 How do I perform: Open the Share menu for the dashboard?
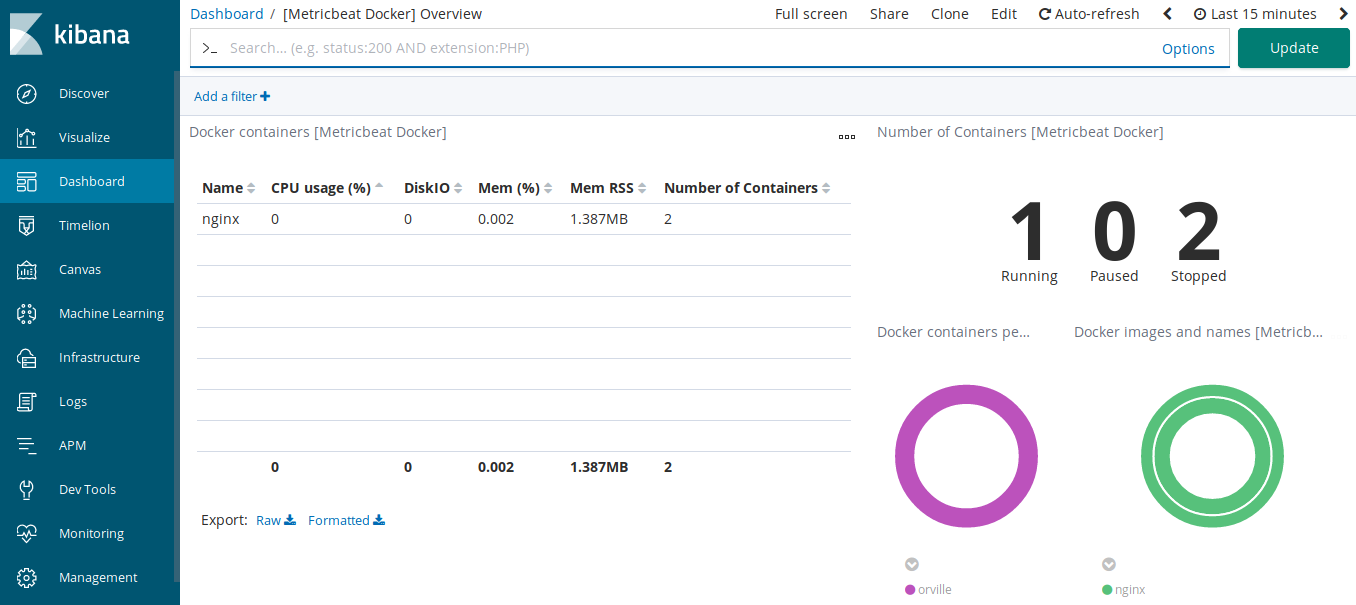pos(889,13)
